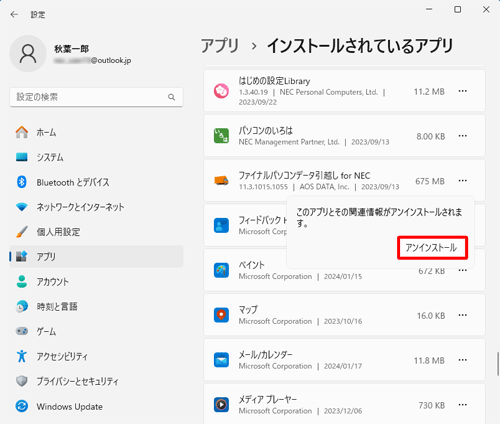Confirm with the アンインストール button
Screen dimensions: 500x424
[432, 248]
